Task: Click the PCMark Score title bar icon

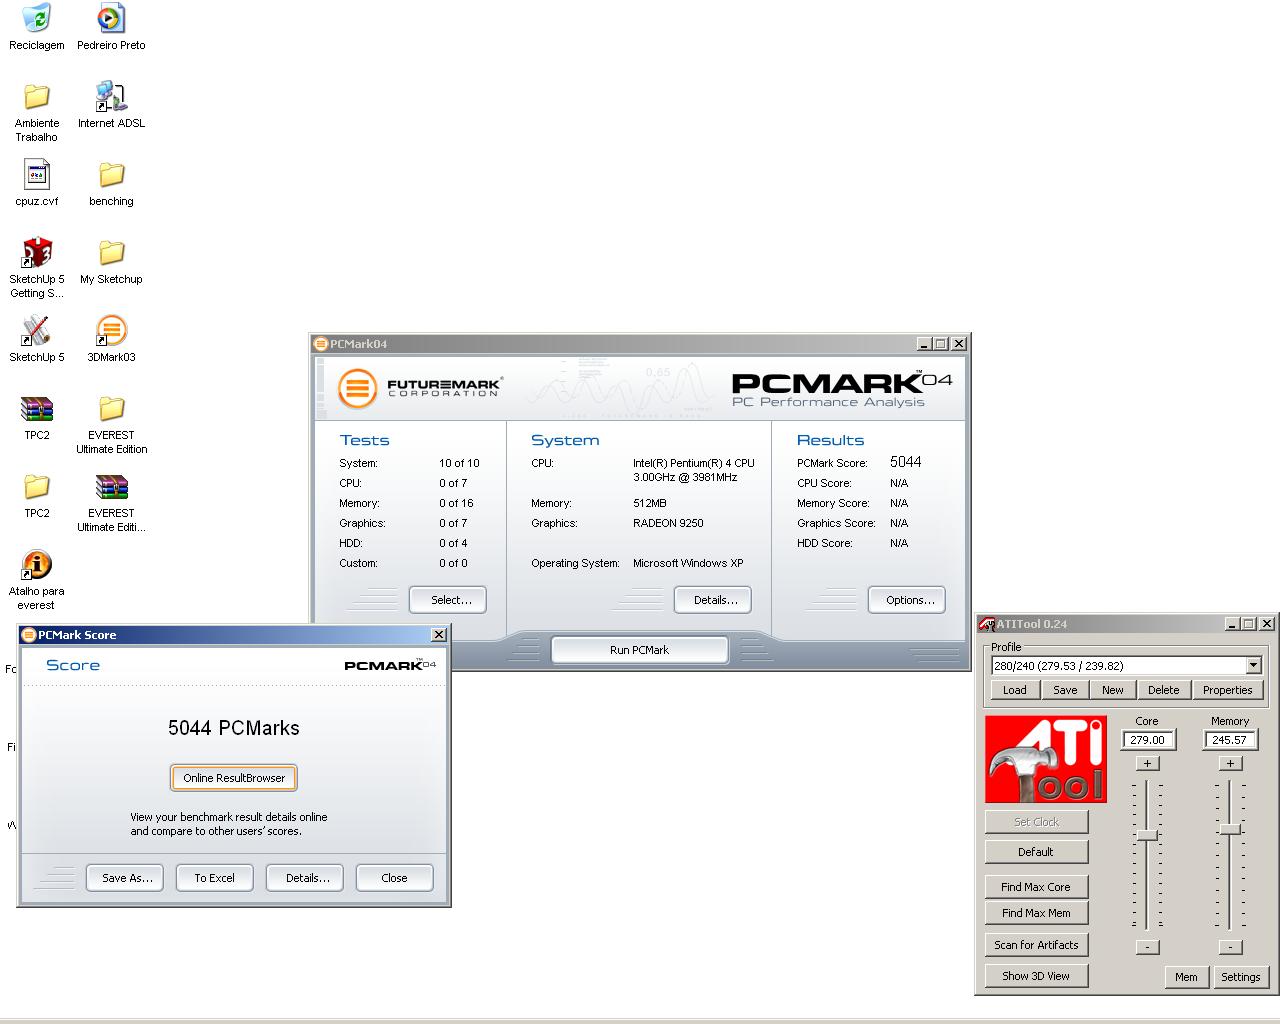Action: pos(29,635)
